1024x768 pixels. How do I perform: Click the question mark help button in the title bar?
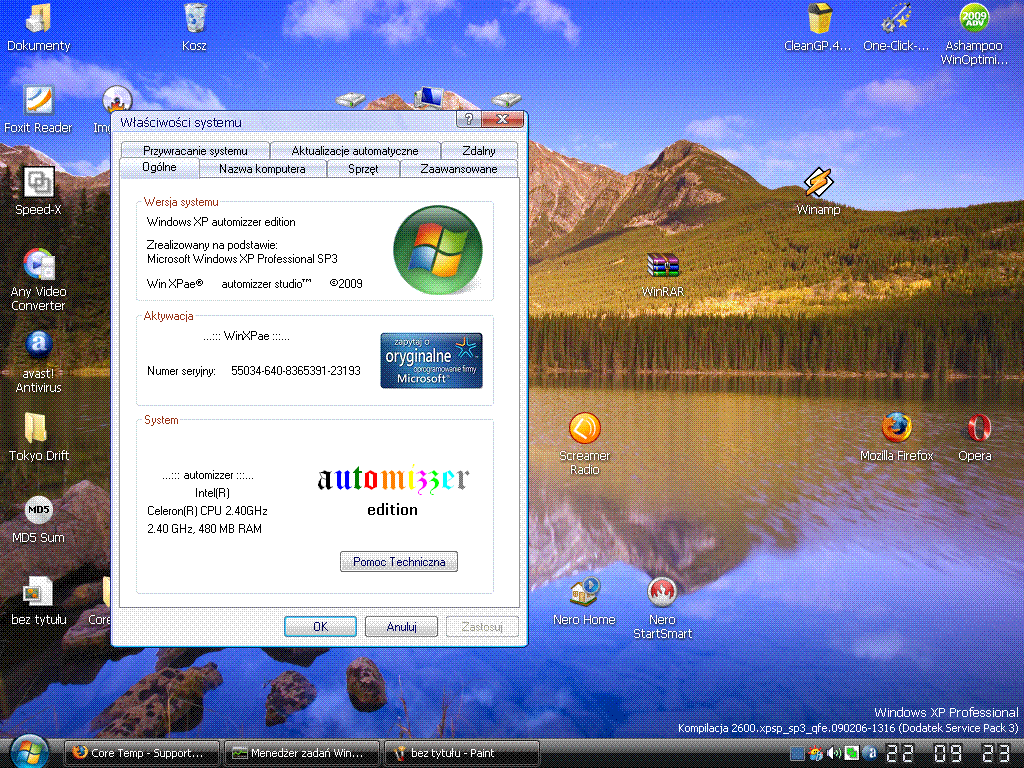468,120
